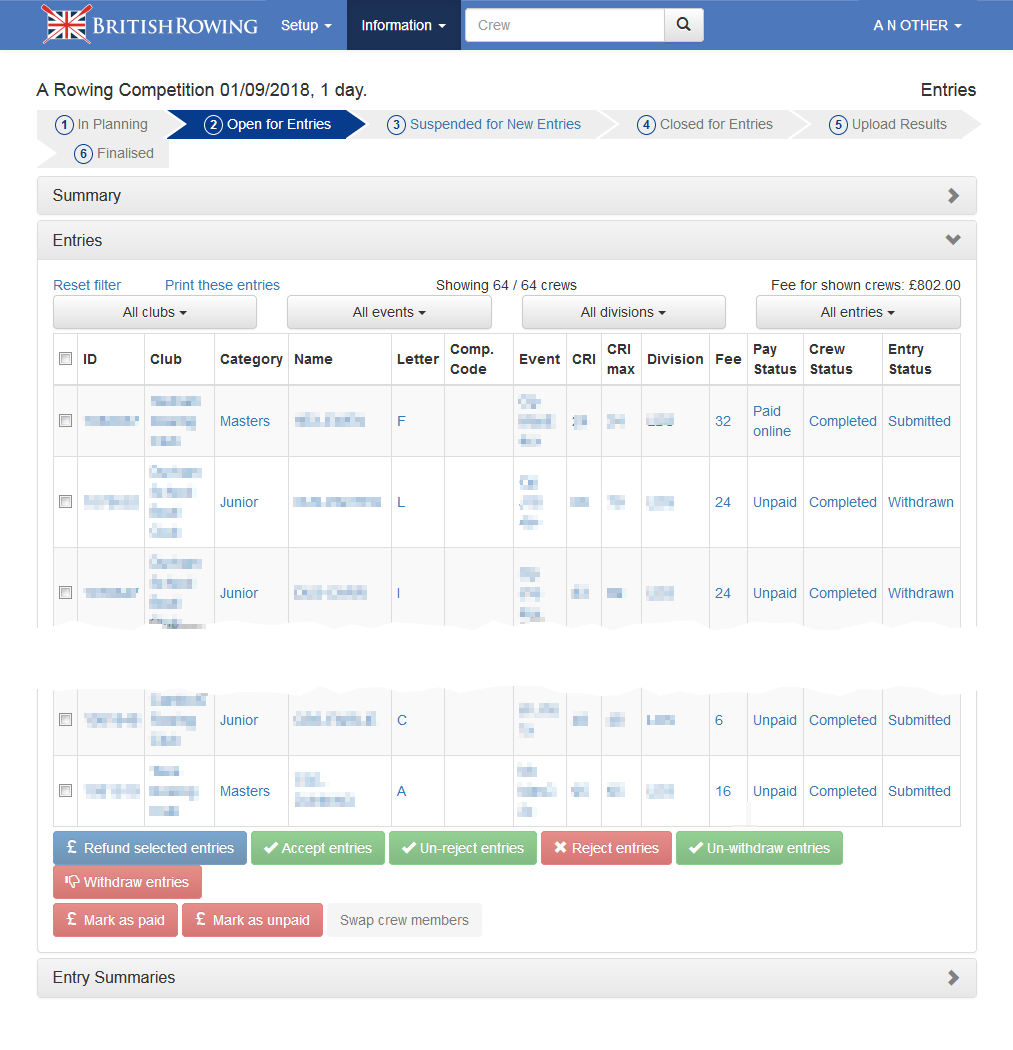Click Refund selected entries button
This screenshot has width=1013, height=1050.
149,848
